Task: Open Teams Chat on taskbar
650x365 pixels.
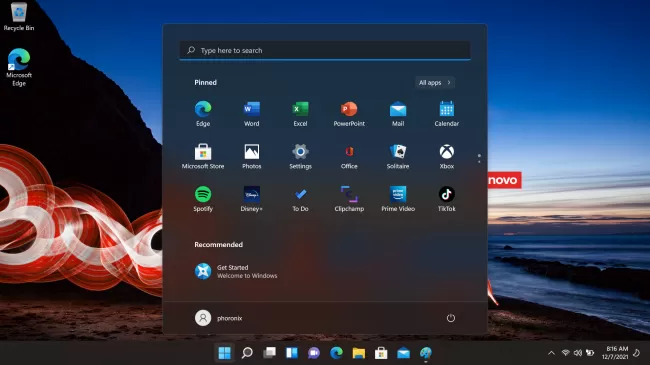Action: [x=314, y=353]
